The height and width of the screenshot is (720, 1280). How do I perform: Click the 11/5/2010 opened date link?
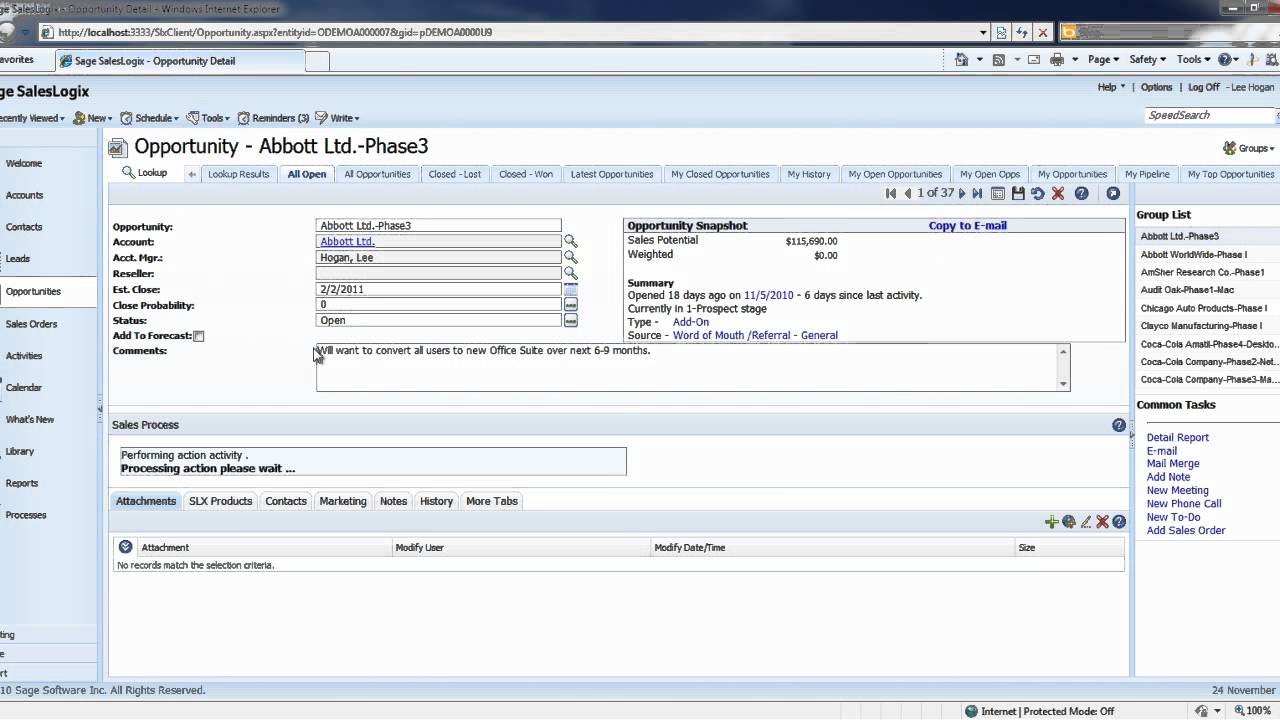(x=768, y=296)
